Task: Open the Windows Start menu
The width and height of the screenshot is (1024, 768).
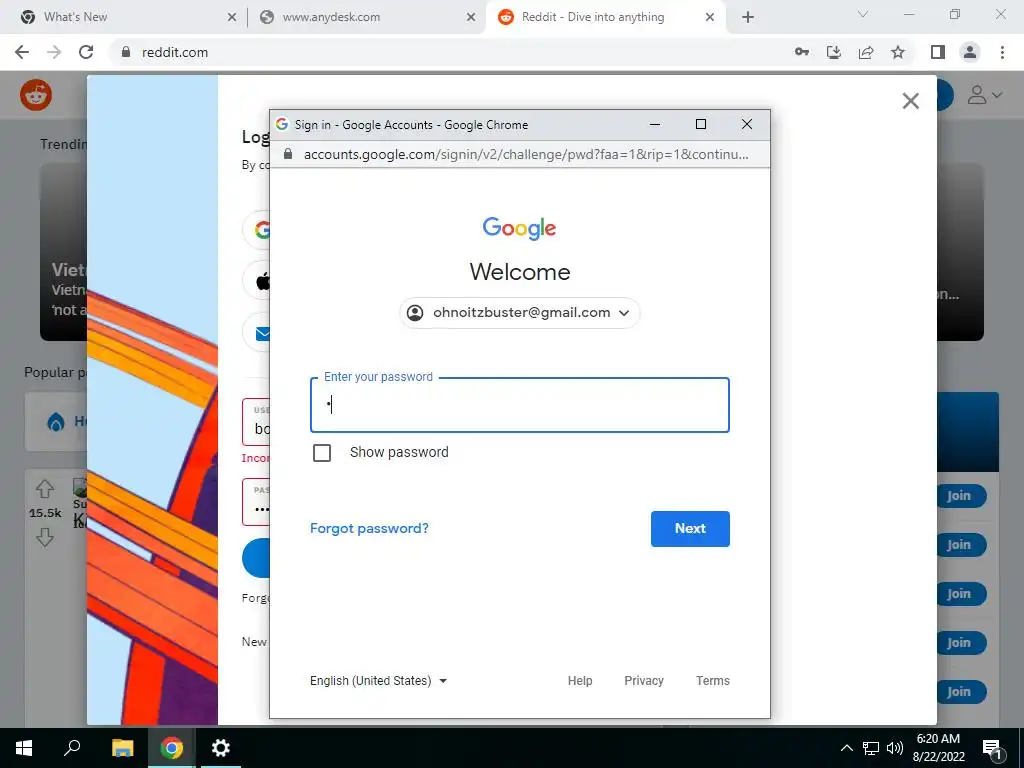Action: click(24, 748)
